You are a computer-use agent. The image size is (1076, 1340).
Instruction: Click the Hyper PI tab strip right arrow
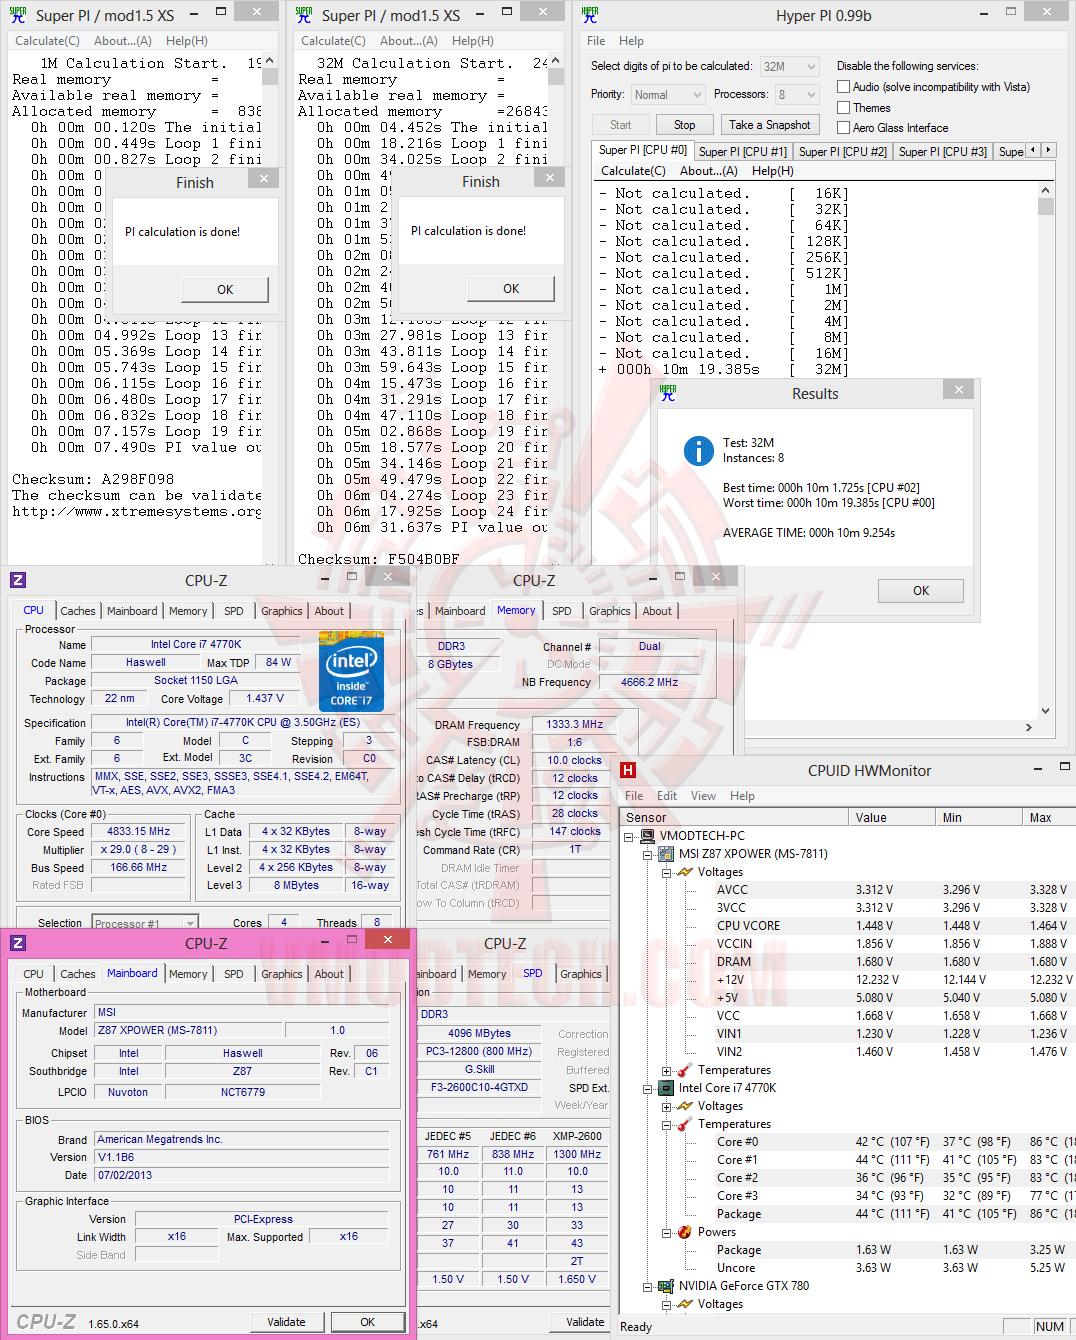[x=1048, y=150]
